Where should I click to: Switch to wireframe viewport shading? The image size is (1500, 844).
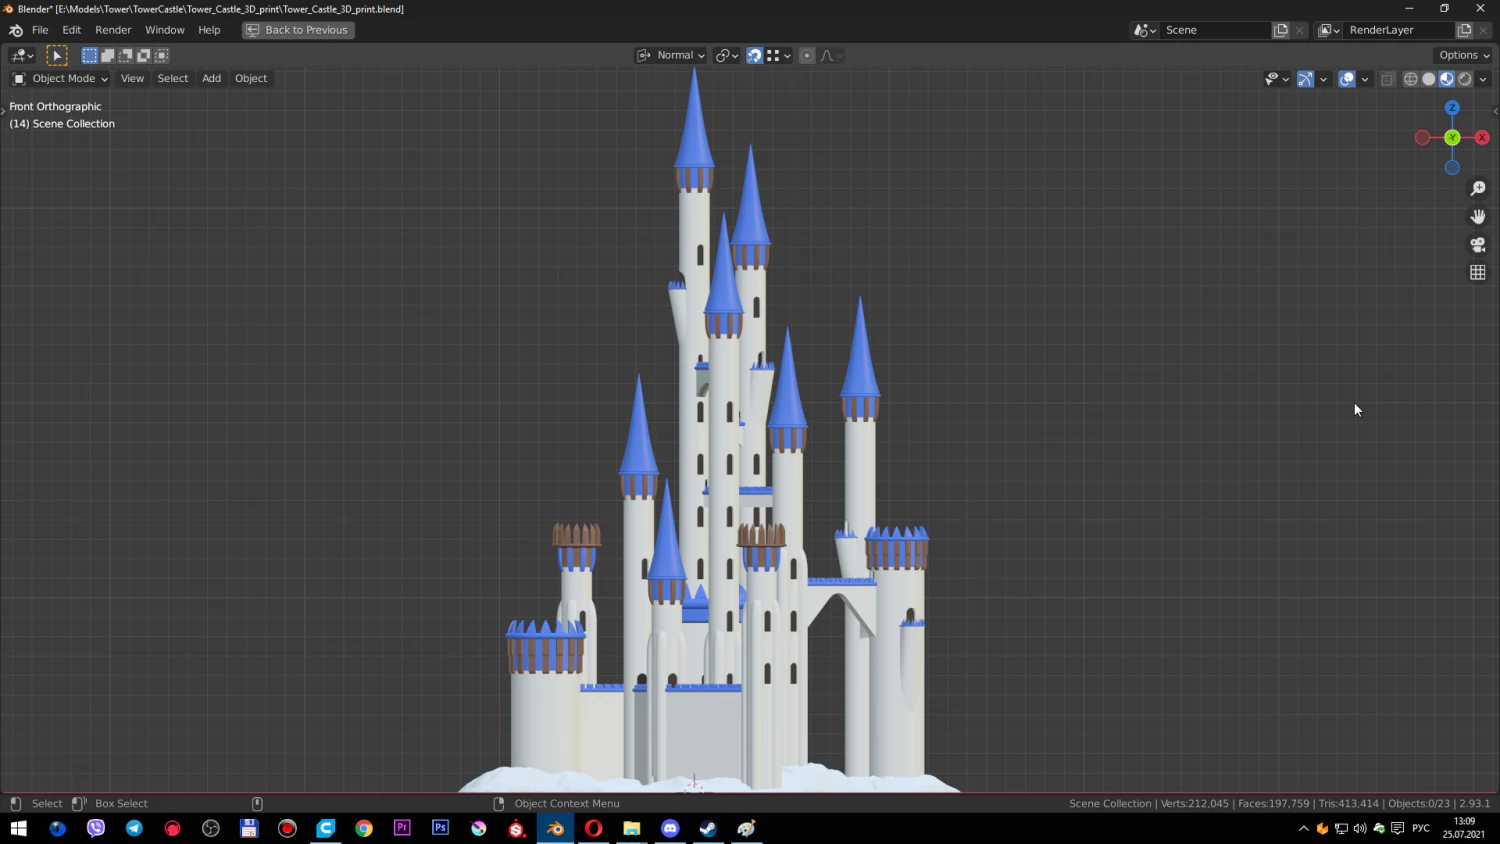coord(1411,79)
